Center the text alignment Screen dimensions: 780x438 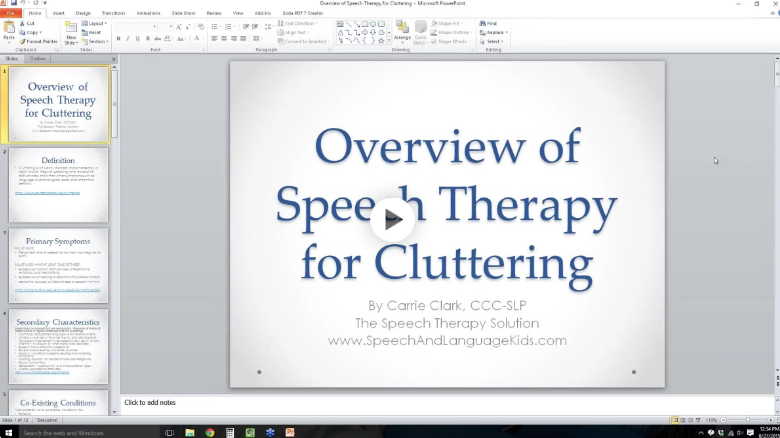(224, 38)
